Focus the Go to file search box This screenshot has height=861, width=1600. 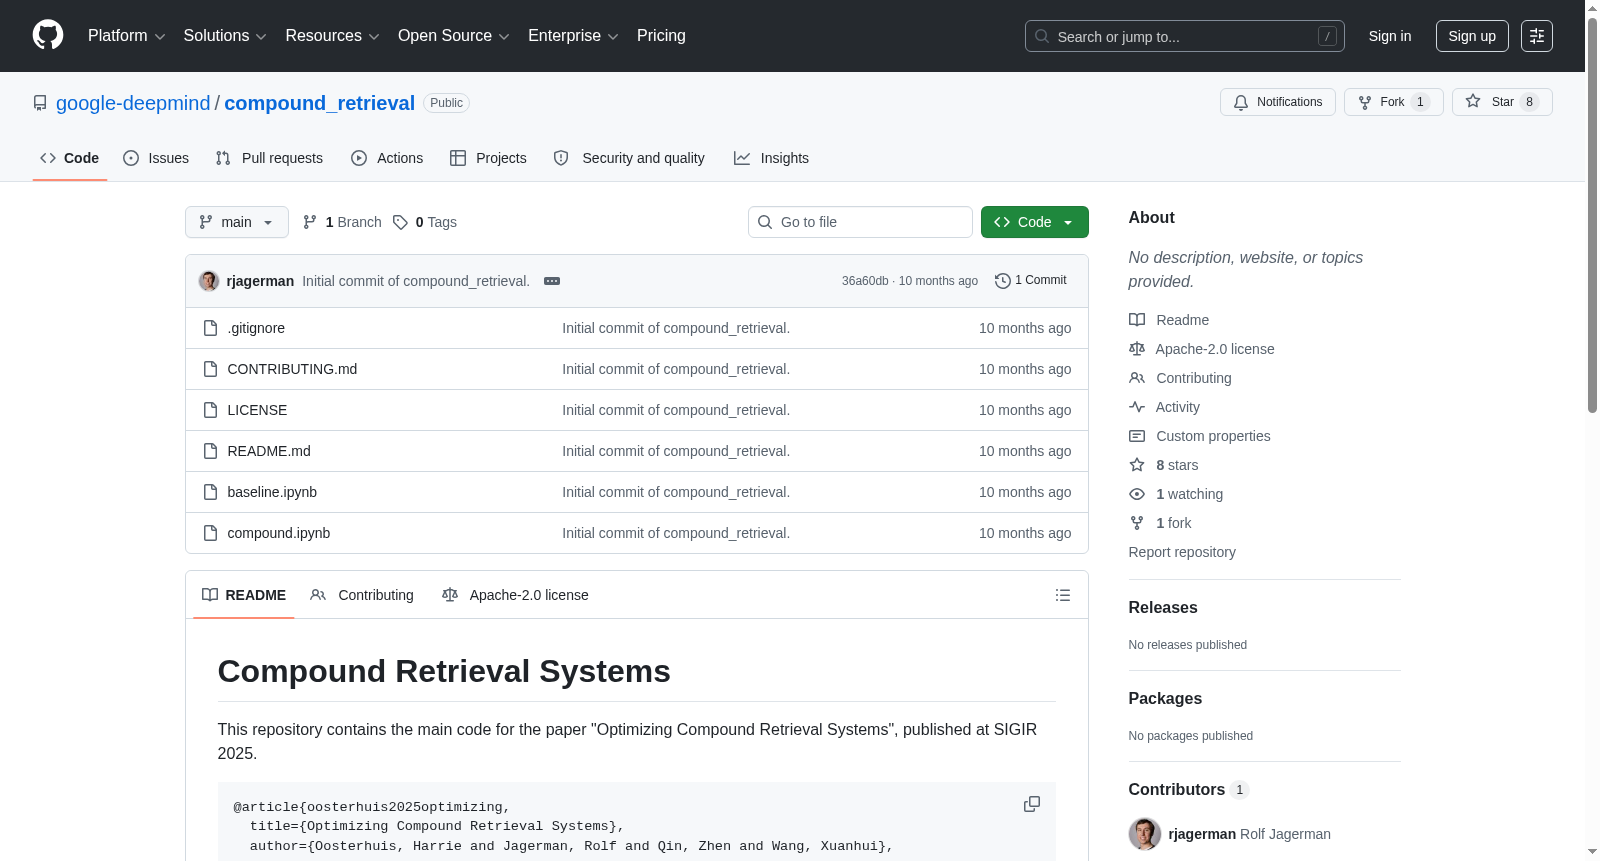[860, 222]
